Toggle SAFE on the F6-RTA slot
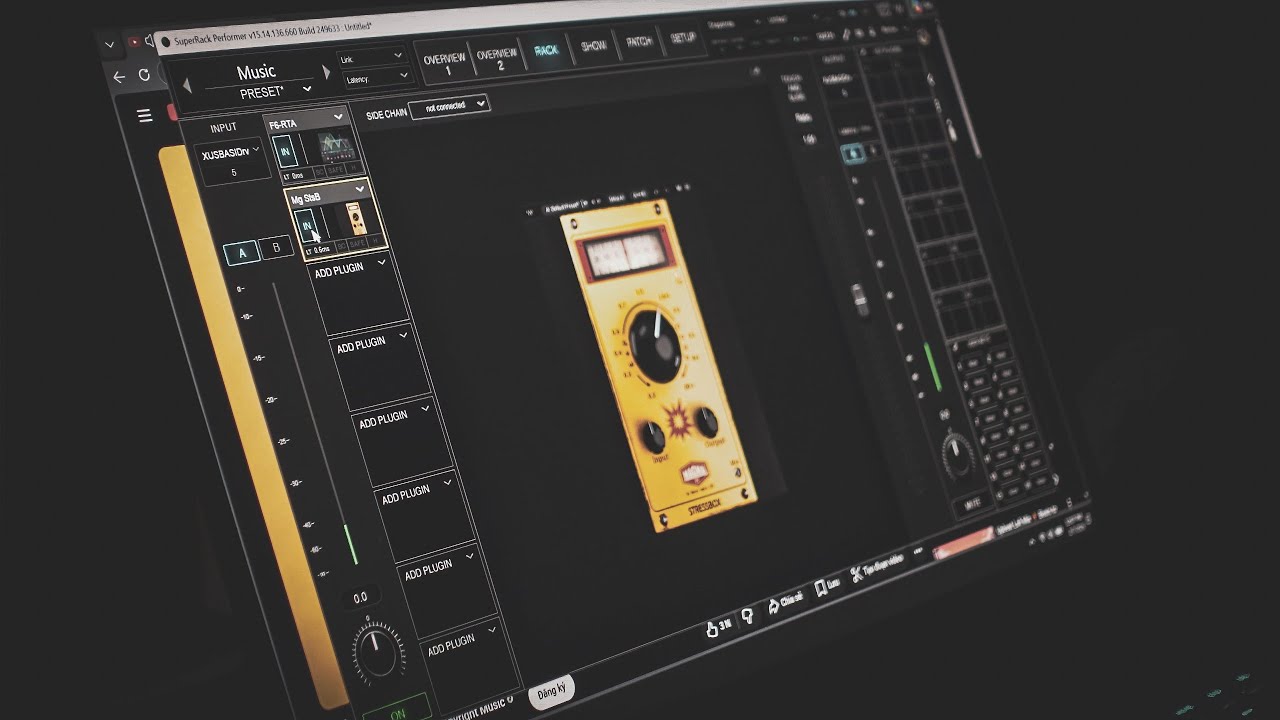Screen dimensions: 1280x720 (335, 171)
